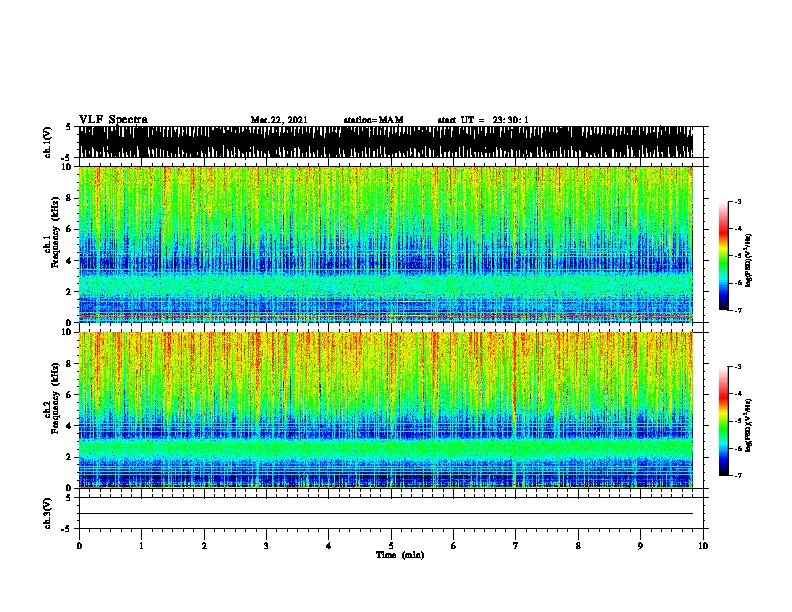Click the "station=MAM" label
Image resolution: width=792 pixels, height=612 pixels.
click(373, 120)
